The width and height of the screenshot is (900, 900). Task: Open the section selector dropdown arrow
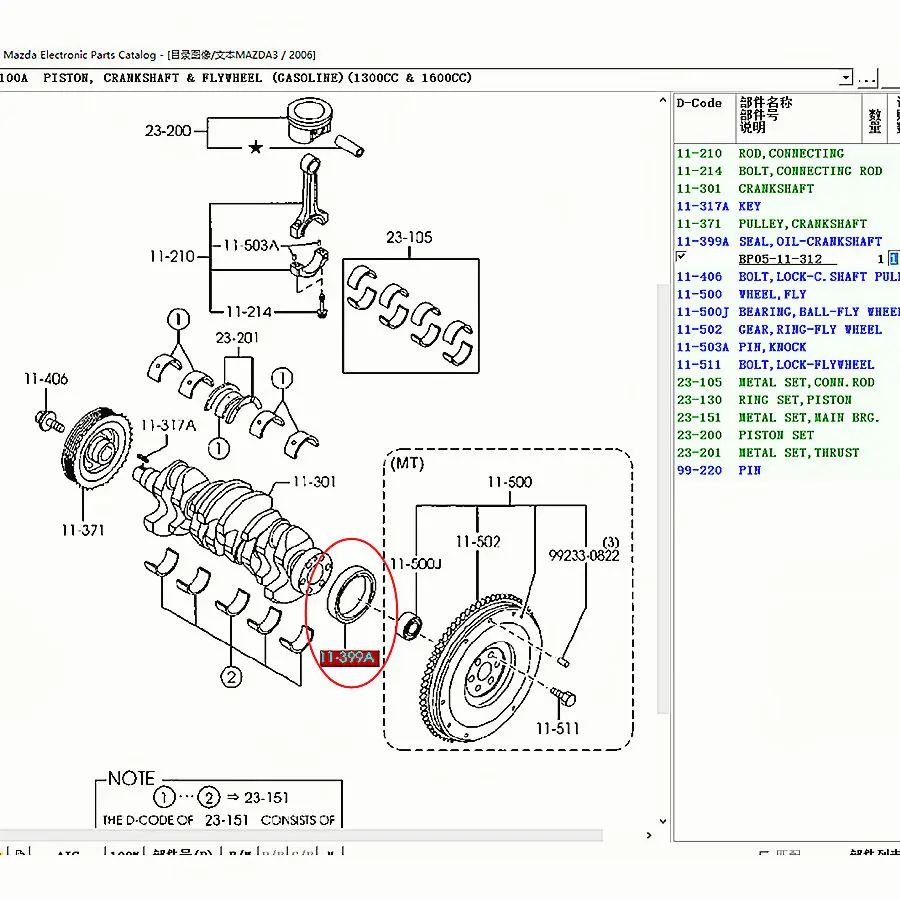[846, 78]
